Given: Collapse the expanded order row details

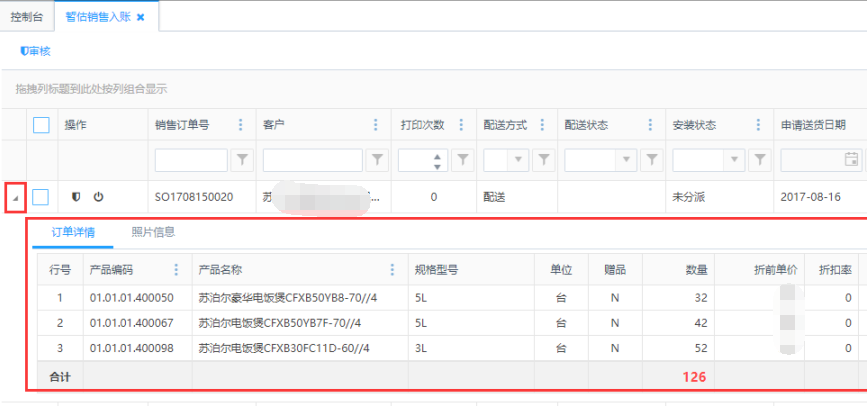Looking at the screenshot, I should pos(15,197).
